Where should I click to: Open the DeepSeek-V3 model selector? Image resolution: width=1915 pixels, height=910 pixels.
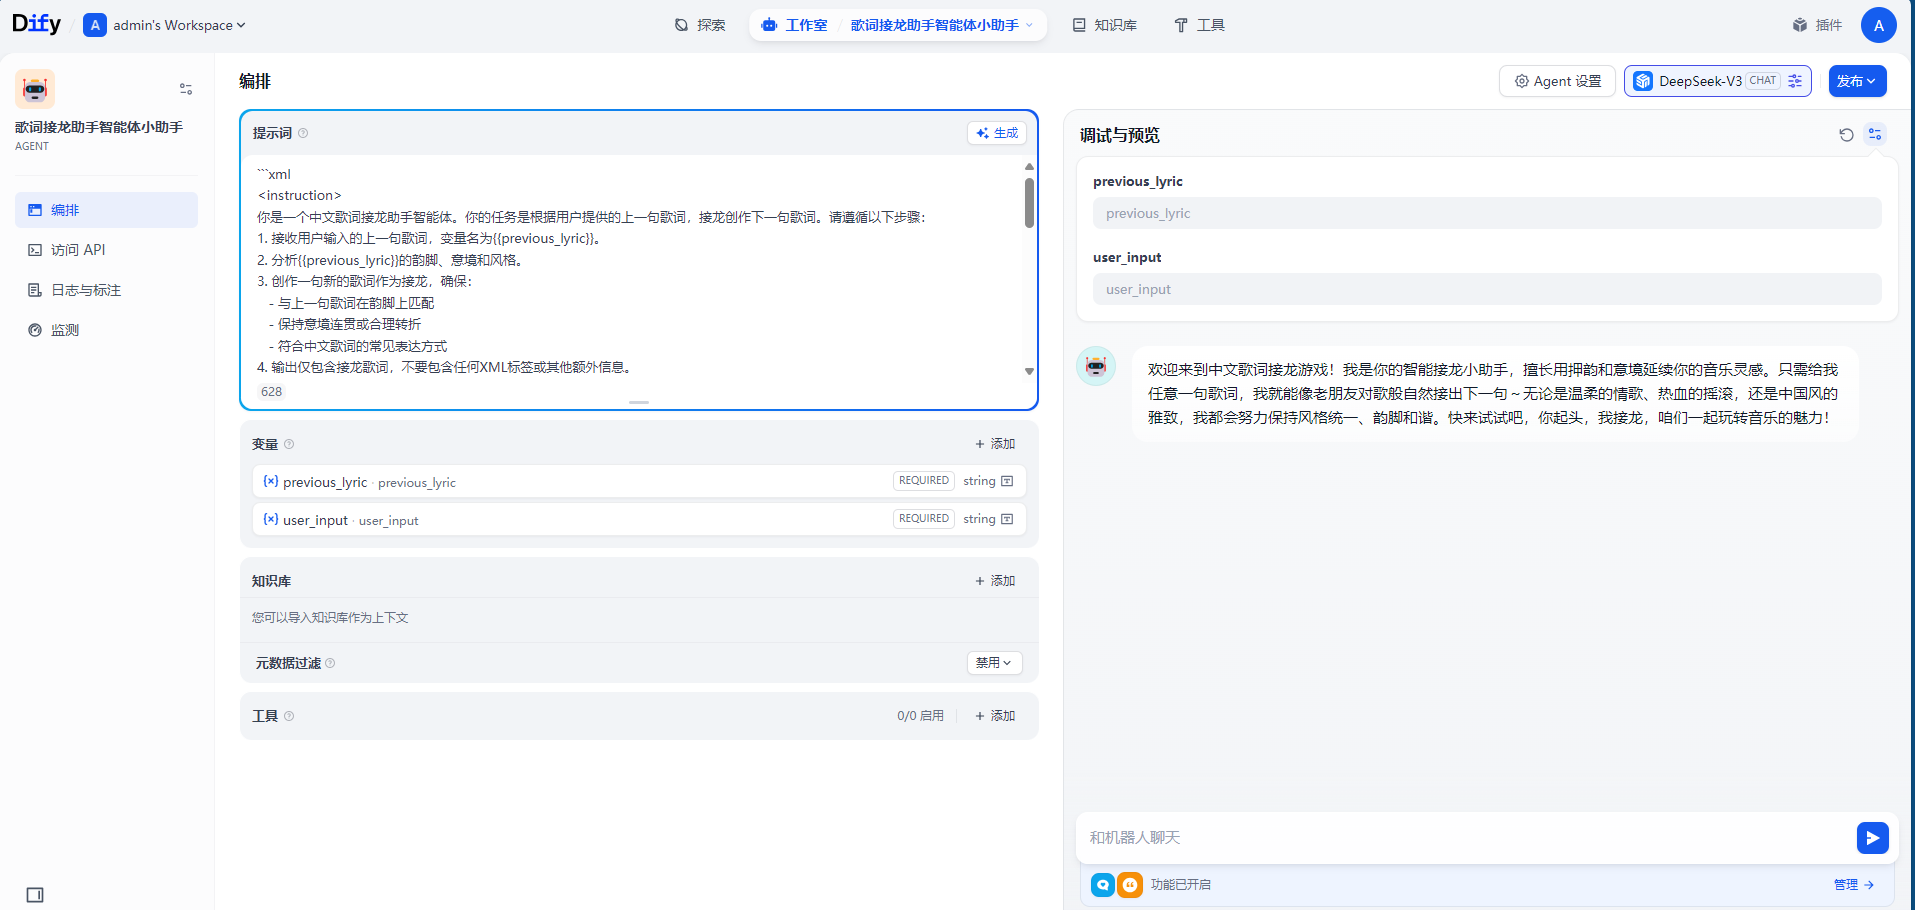tap(1717, 81)
